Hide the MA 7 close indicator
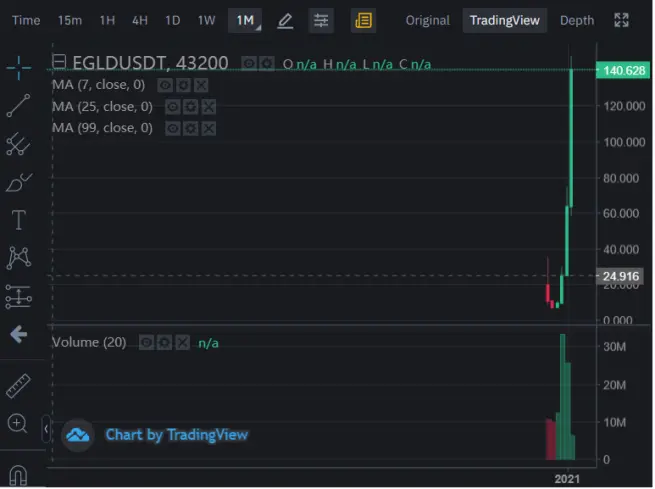This screenshot has width=655, height=489. pos(165,86)
